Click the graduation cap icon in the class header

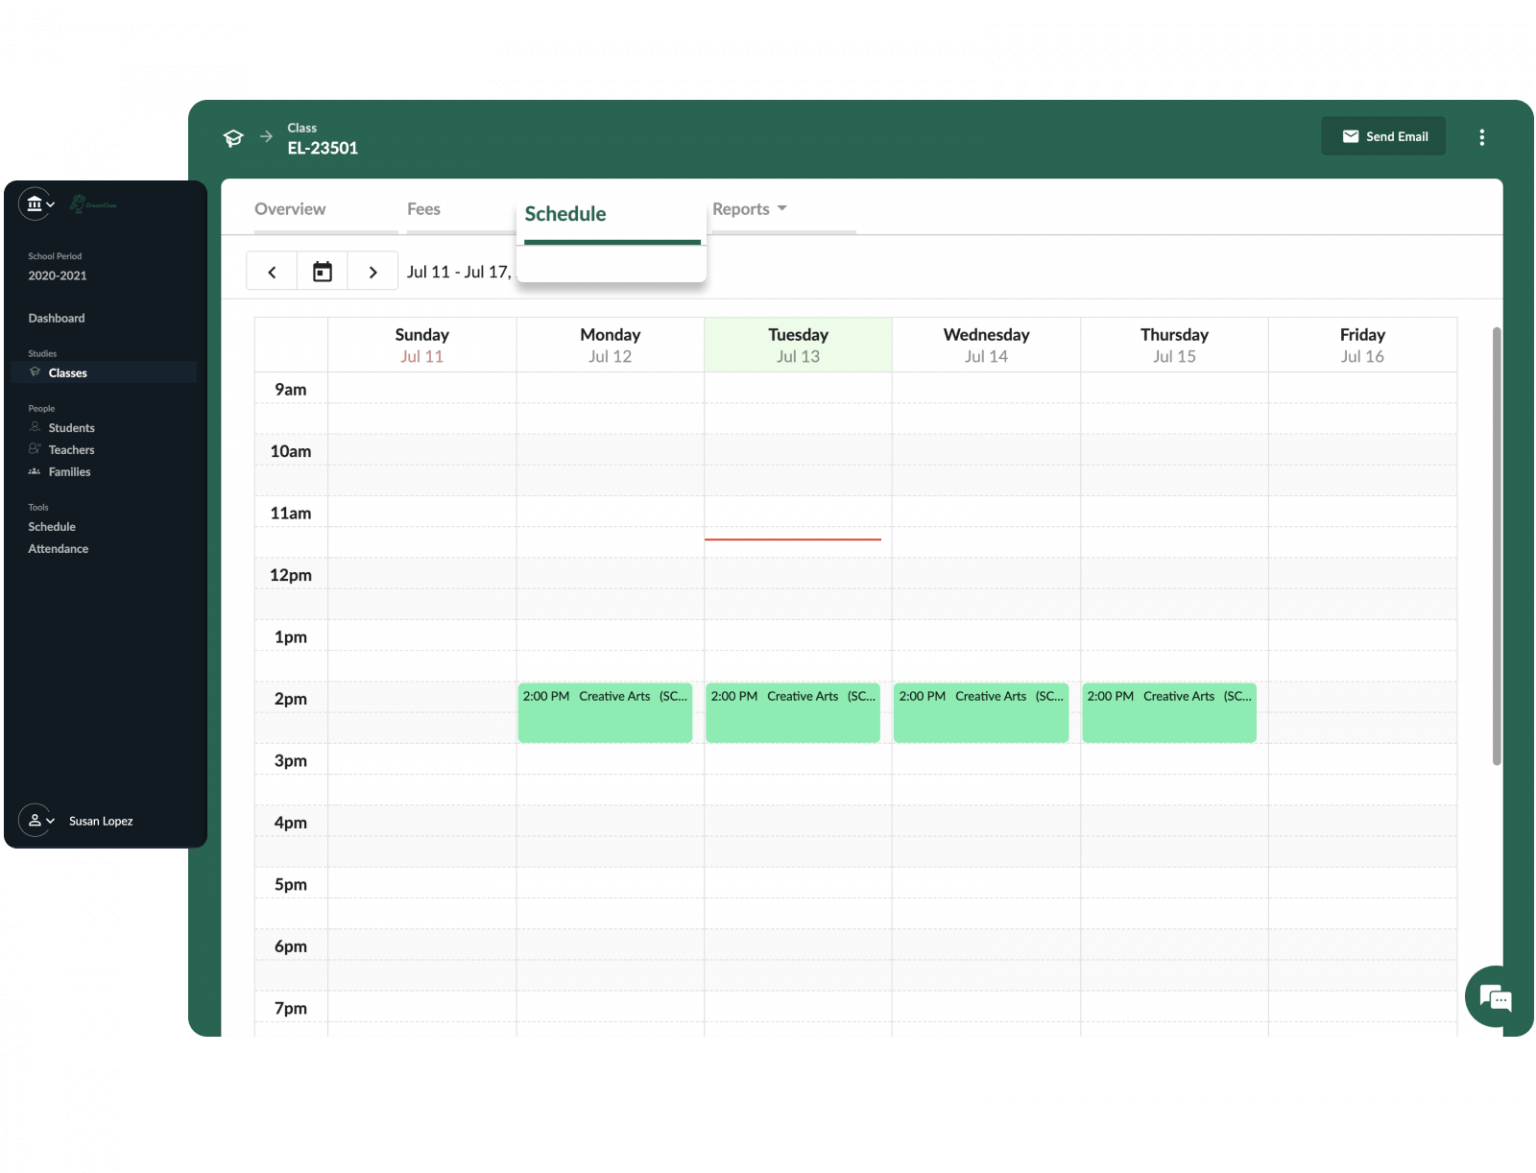coord(233,138)
